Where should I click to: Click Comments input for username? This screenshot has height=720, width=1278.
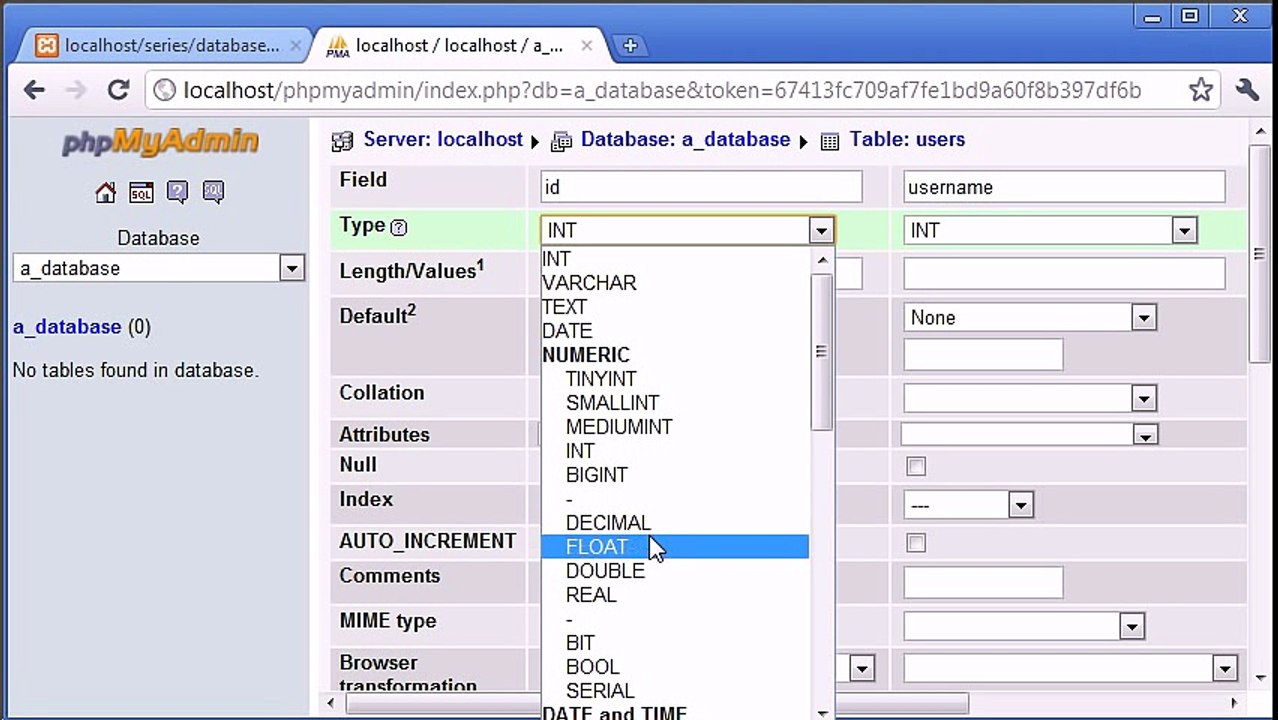pos(983,583)
